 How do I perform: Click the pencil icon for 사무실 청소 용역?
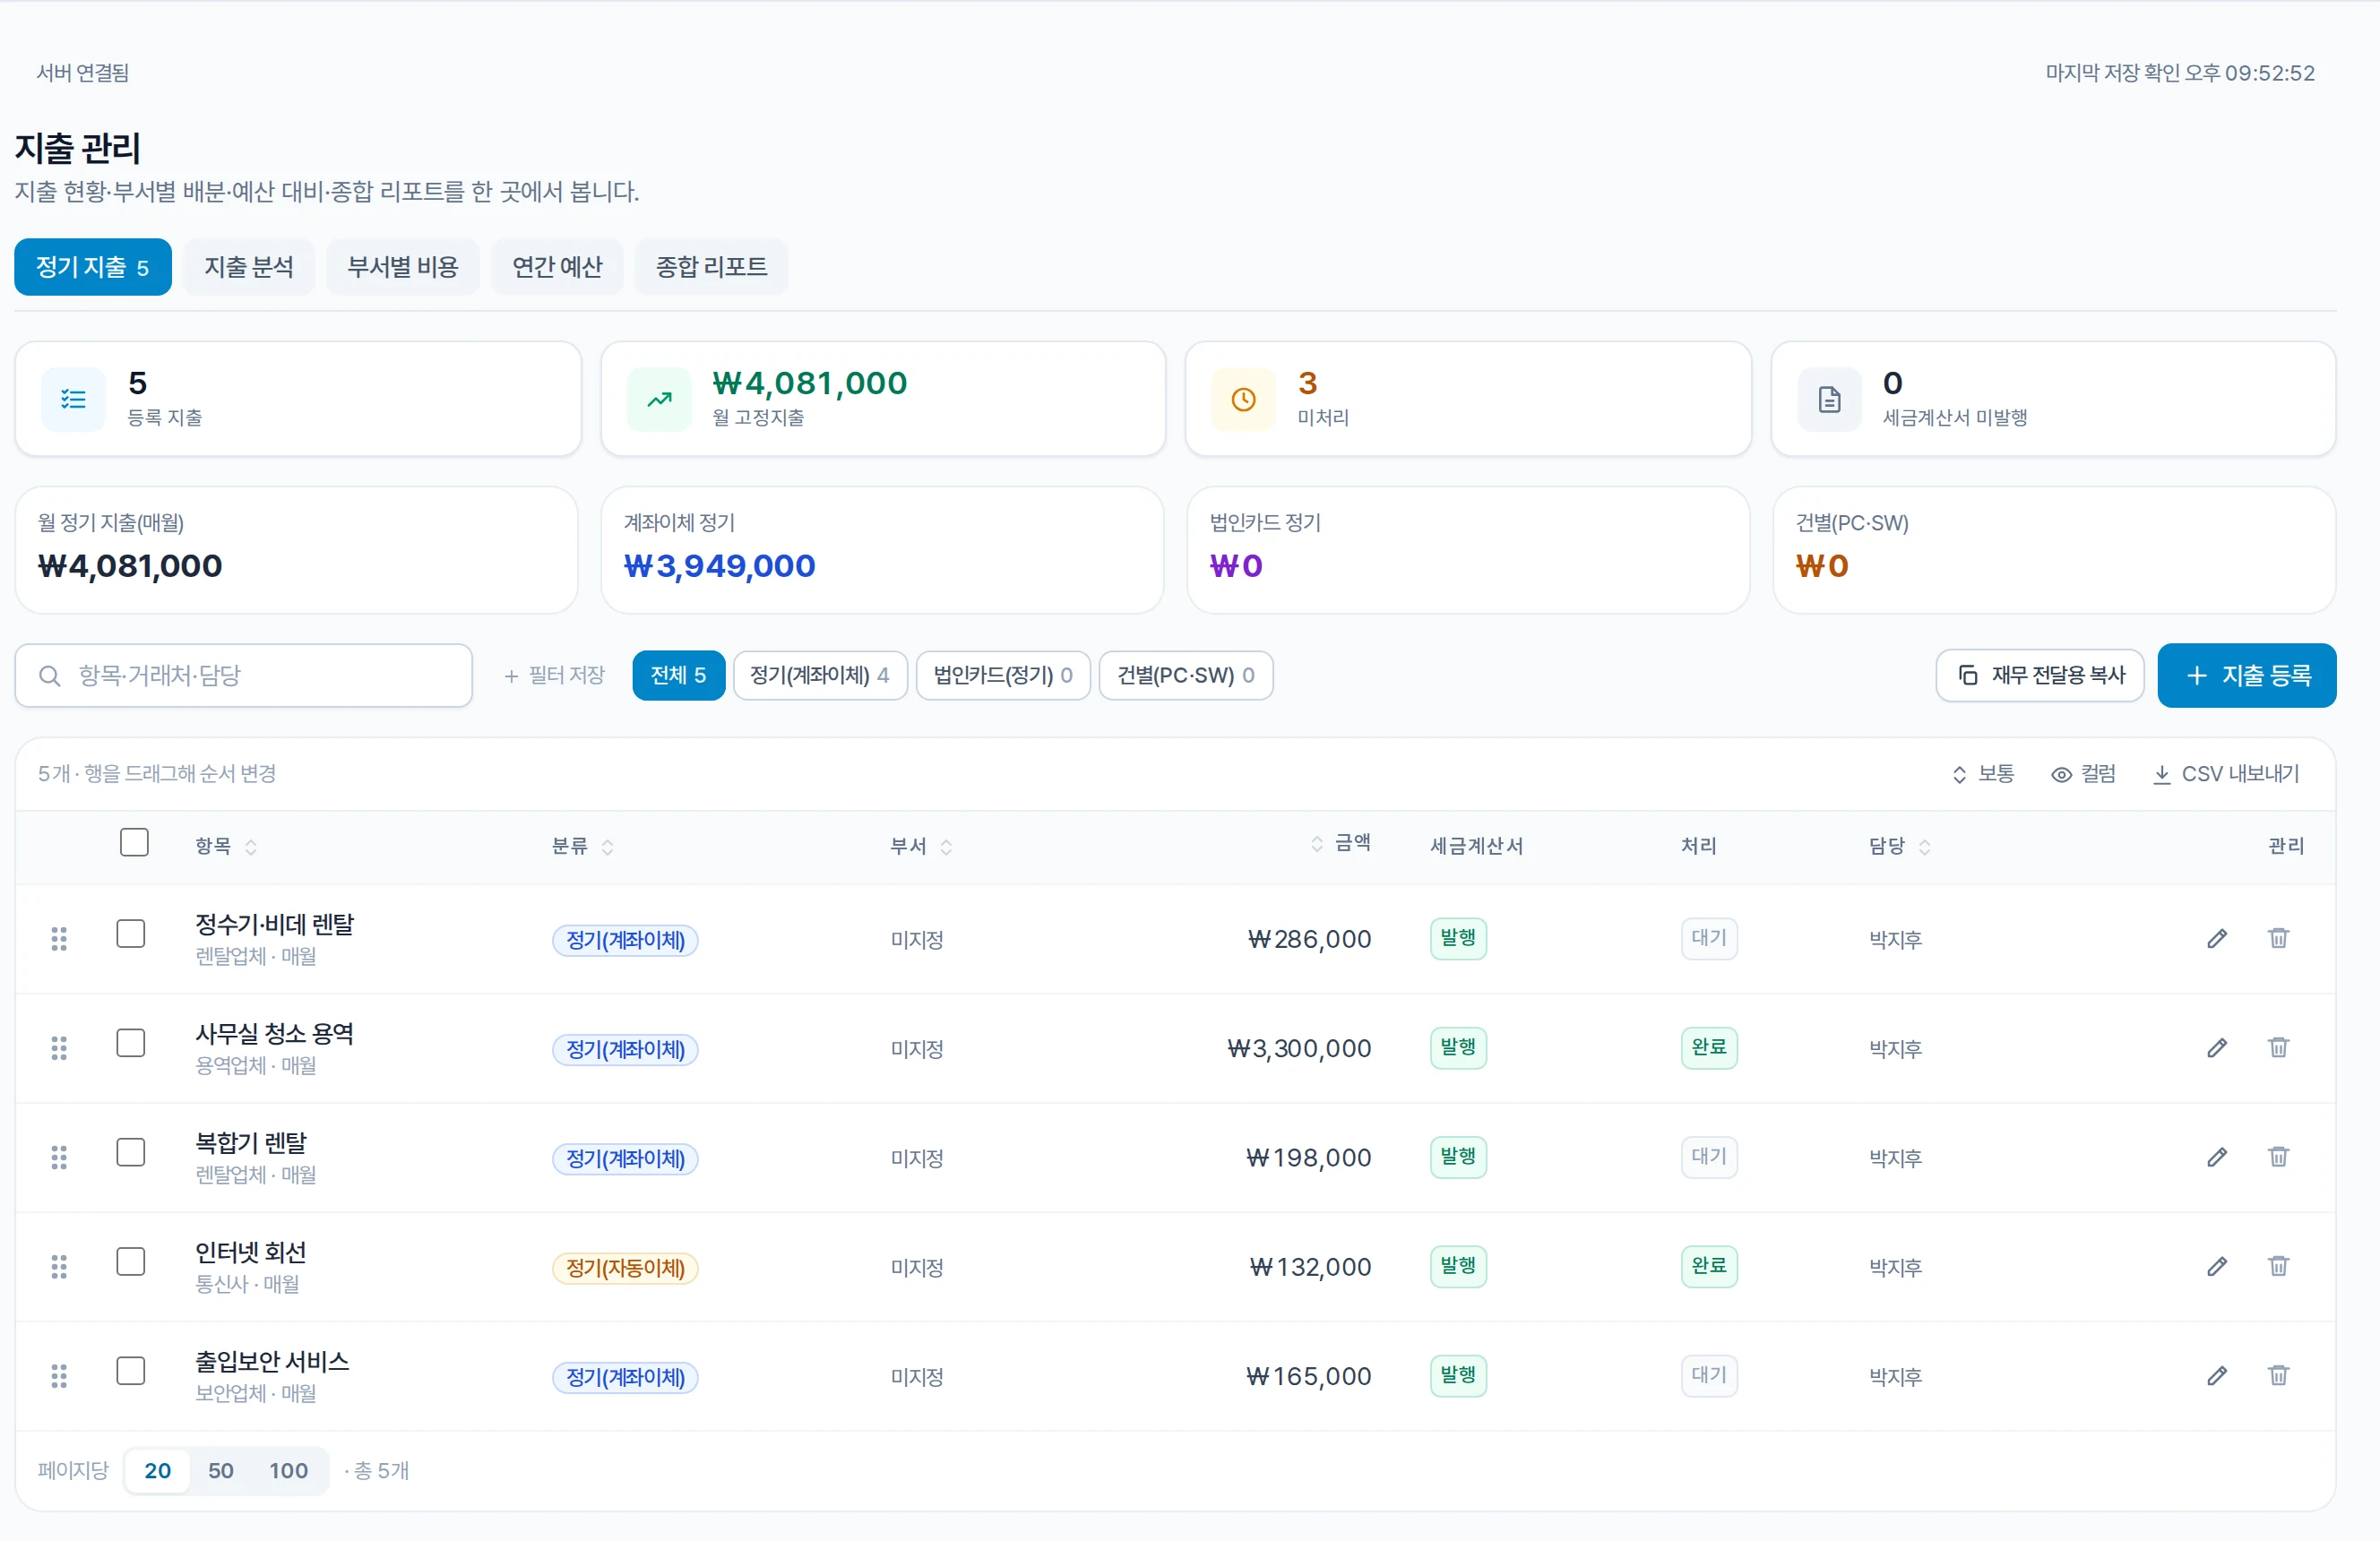pyautogui.click(x=2217, y=1047)
